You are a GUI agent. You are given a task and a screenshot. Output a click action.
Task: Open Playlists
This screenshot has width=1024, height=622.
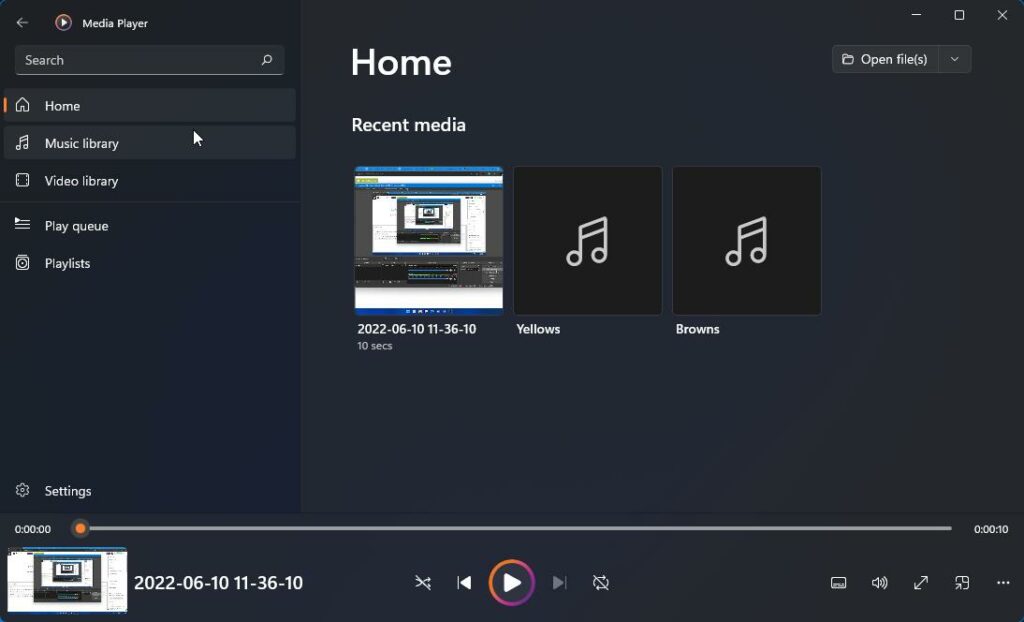click(67, 263)
